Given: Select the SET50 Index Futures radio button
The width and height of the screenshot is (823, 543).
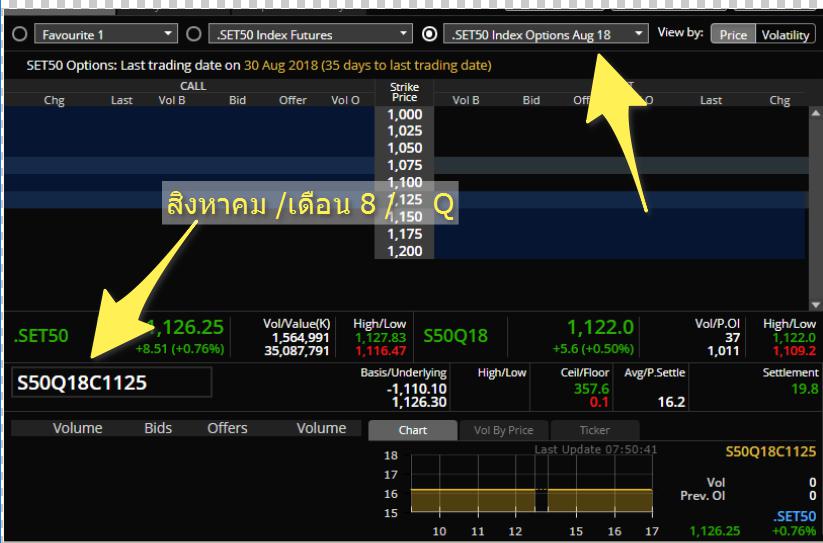Looking at the screenshot, I should pyautogui.click(x=194, y=35).
